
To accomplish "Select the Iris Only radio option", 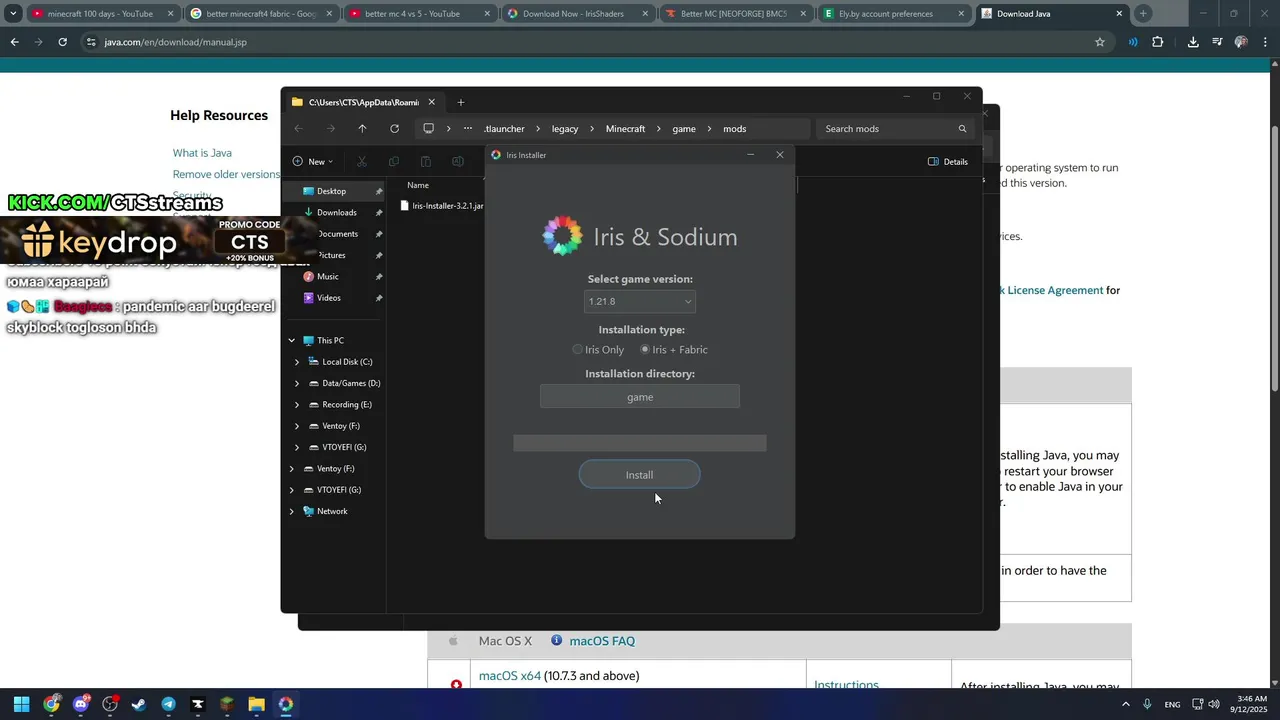I will [x=598, y=350].
